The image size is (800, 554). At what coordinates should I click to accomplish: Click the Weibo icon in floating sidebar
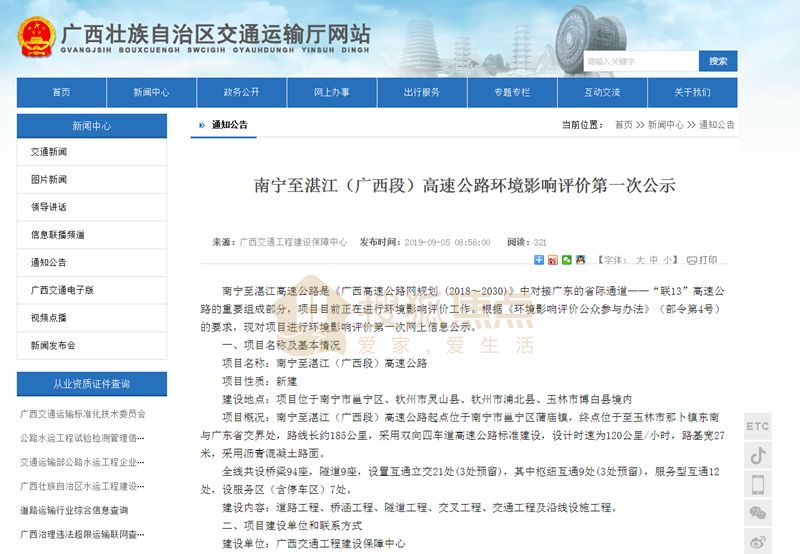pos(758,542)
